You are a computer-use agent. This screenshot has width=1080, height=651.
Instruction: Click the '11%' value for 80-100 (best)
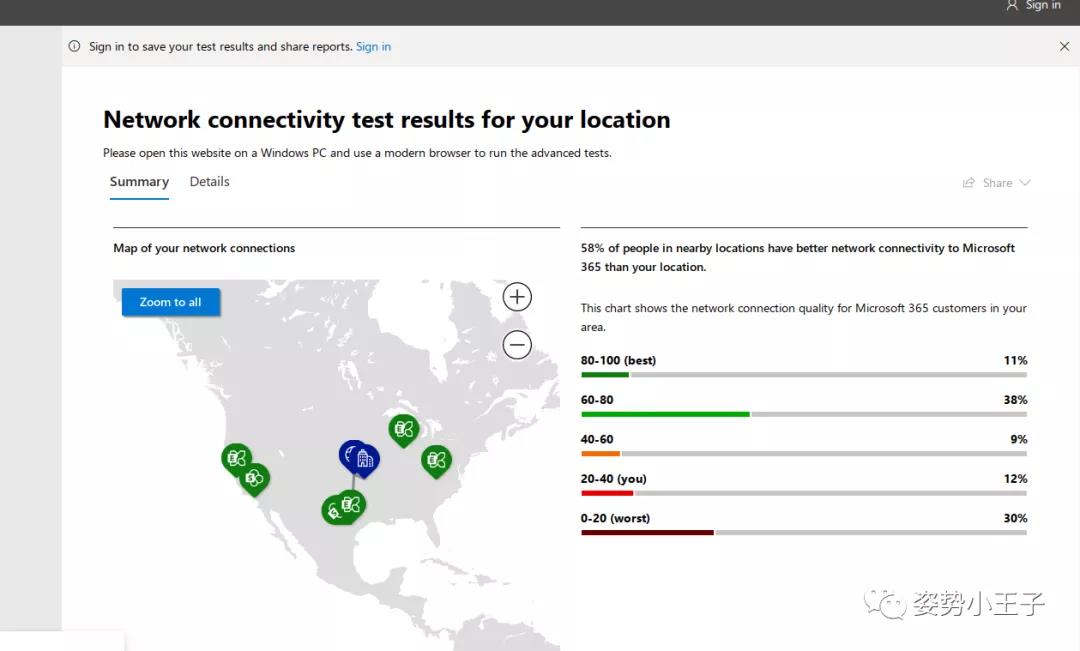pyautogui.click(x=1015, y=360)
